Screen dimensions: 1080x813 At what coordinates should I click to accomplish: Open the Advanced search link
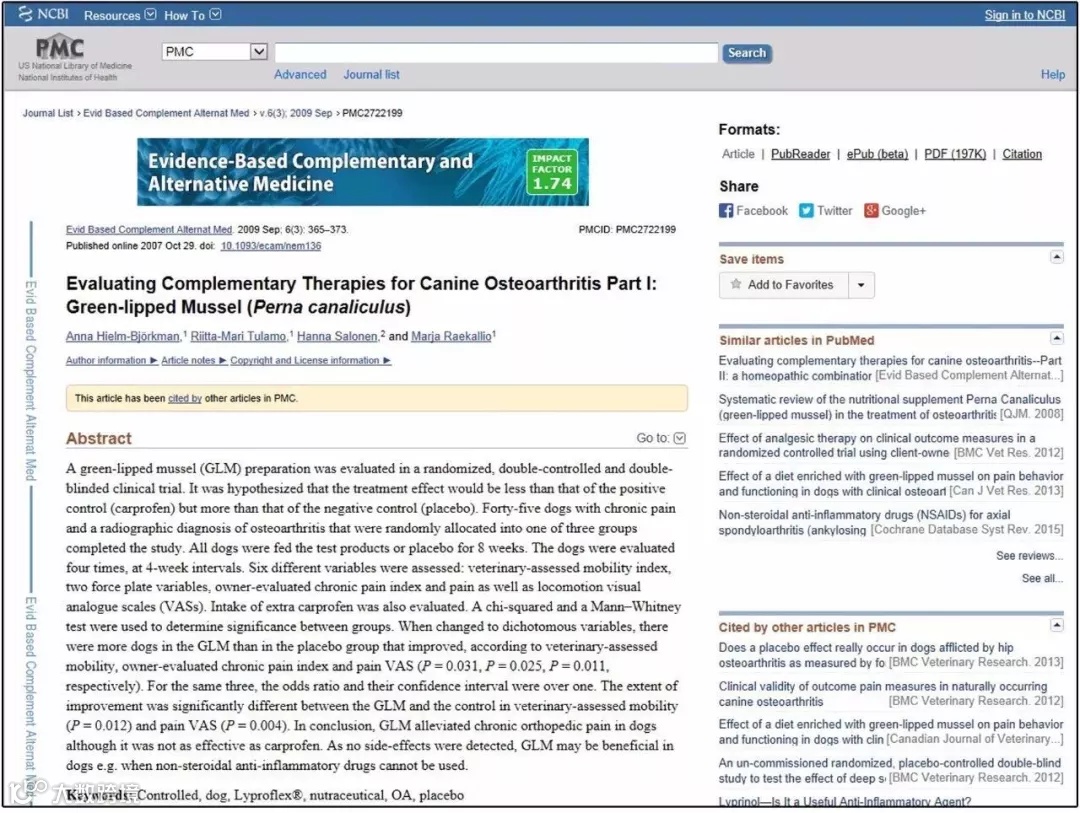(300, 74)
